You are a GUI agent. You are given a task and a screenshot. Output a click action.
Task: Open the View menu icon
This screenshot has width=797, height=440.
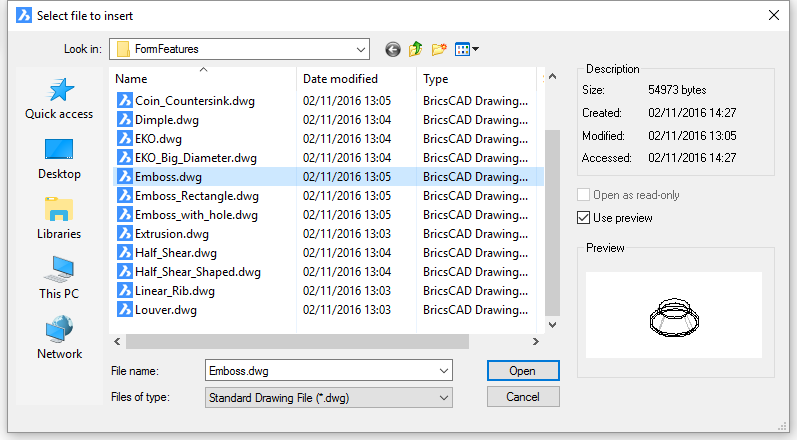click(466, 49)
